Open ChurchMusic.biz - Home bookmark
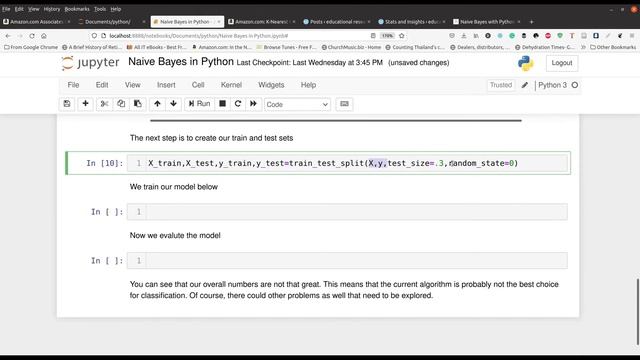 pyautogui.click(x=351, y=47)
